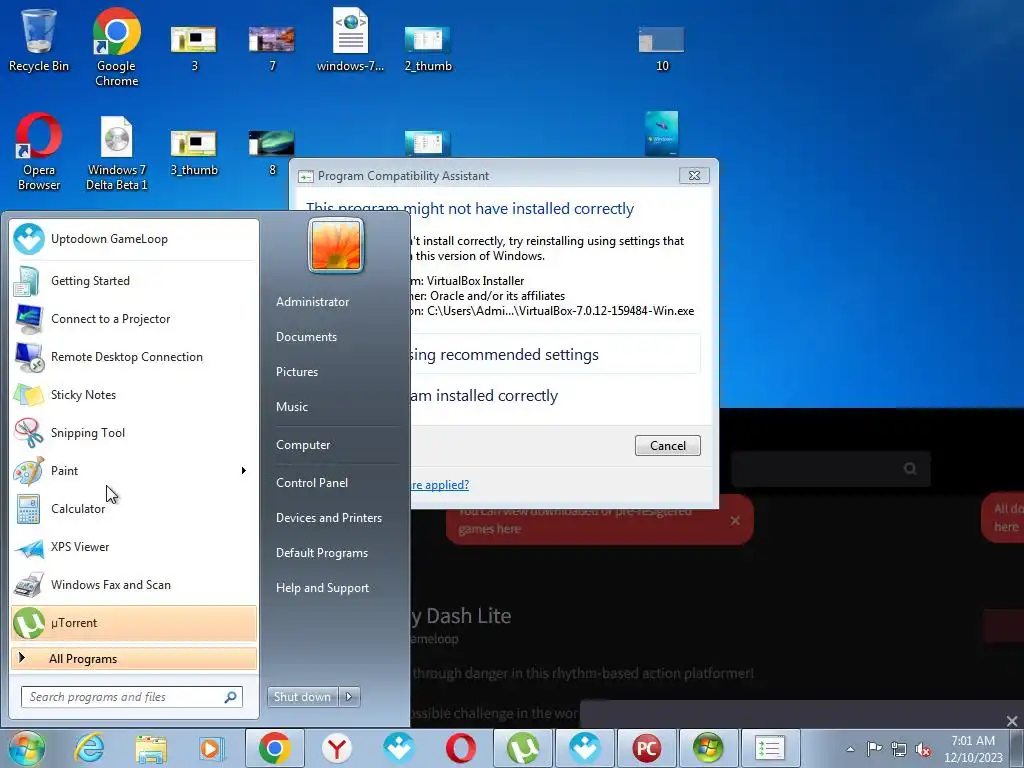
Task: Open the Shut down options arrow
Action: (349, 697)
